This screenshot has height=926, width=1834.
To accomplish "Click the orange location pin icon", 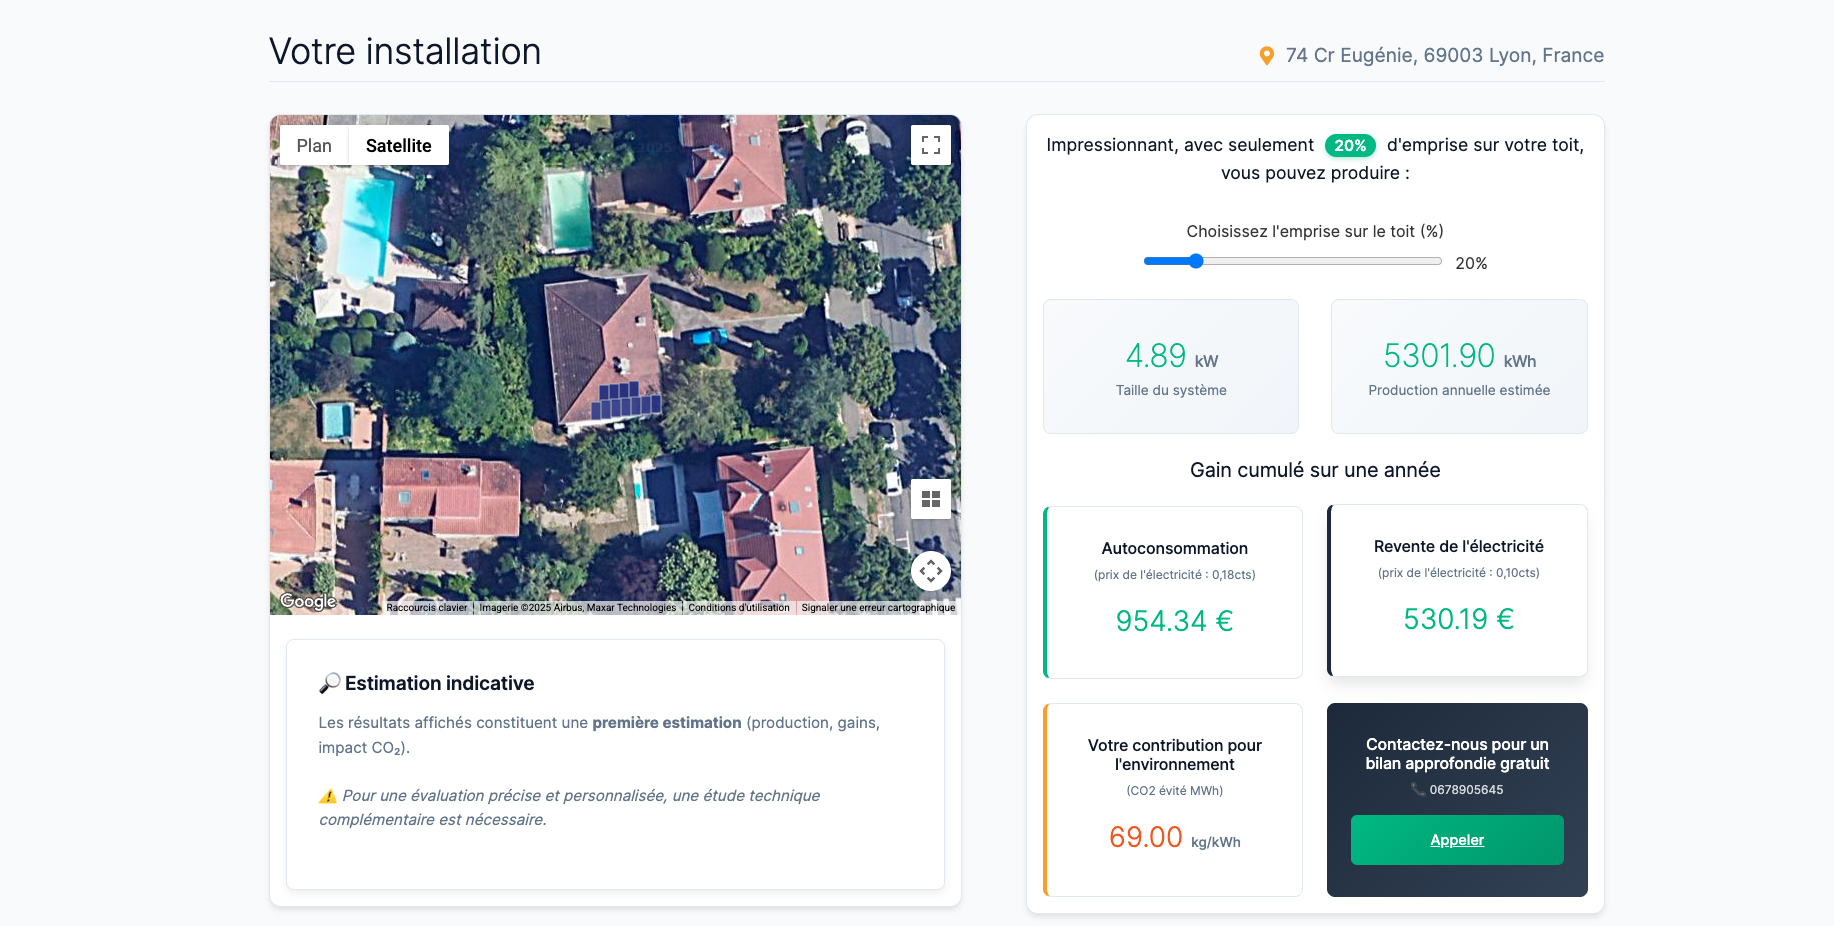I will coord(1266,56).
